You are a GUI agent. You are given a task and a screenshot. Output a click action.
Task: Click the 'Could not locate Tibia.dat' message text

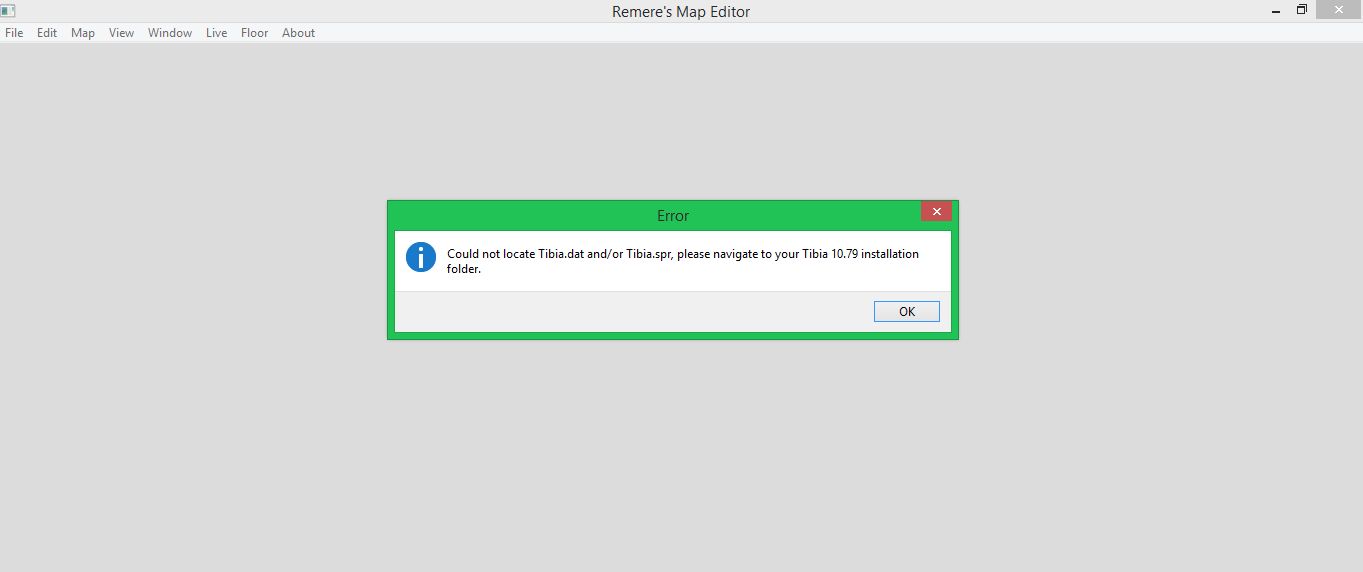point(683,261)
